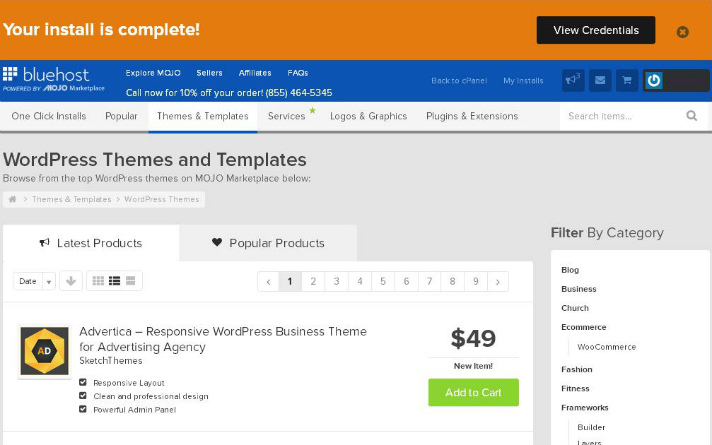Click the Responsive Layout checkbox
The width and height of the screenshot is (712, 445).
(x=83, y=382)
